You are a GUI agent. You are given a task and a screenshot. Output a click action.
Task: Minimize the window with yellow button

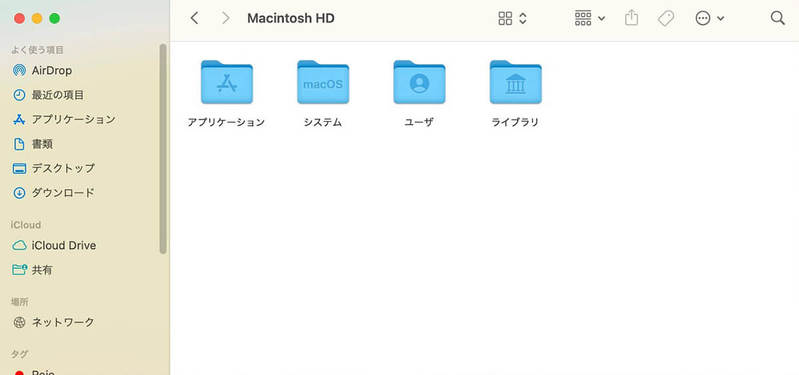(37, 18)
